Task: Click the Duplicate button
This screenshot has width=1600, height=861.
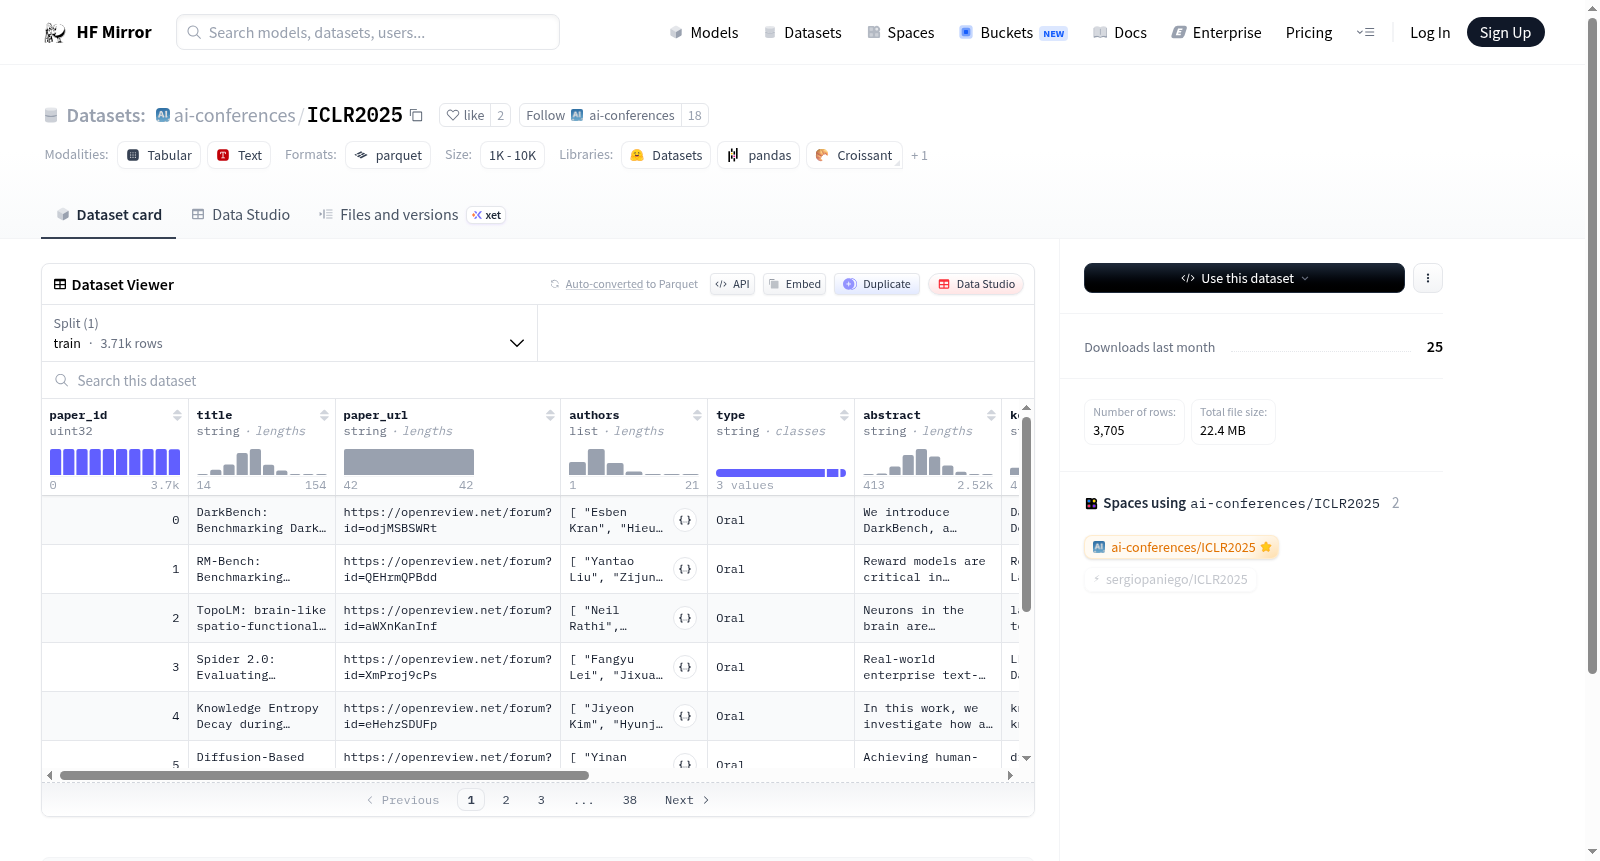Action: tap(877, 285)
